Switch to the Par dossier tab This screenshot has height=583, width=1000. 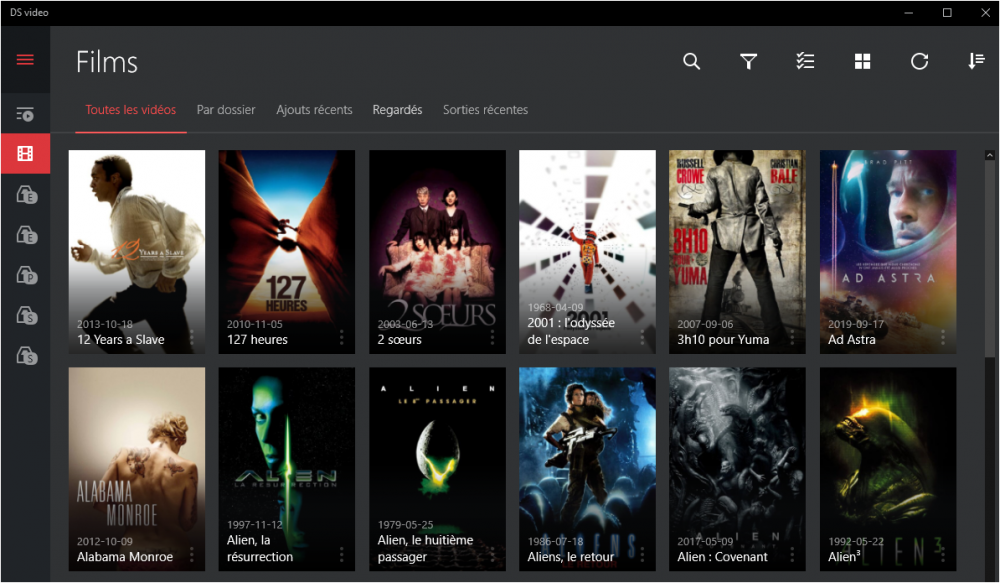226,110
